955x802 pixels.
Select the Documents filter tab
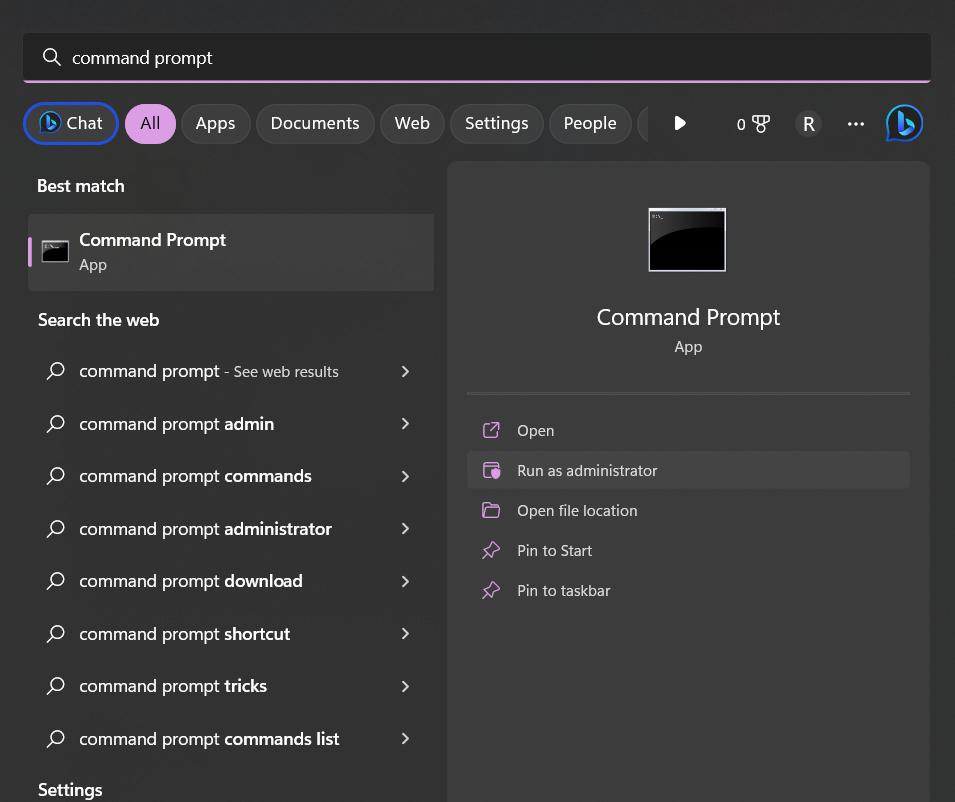point(315,124)
